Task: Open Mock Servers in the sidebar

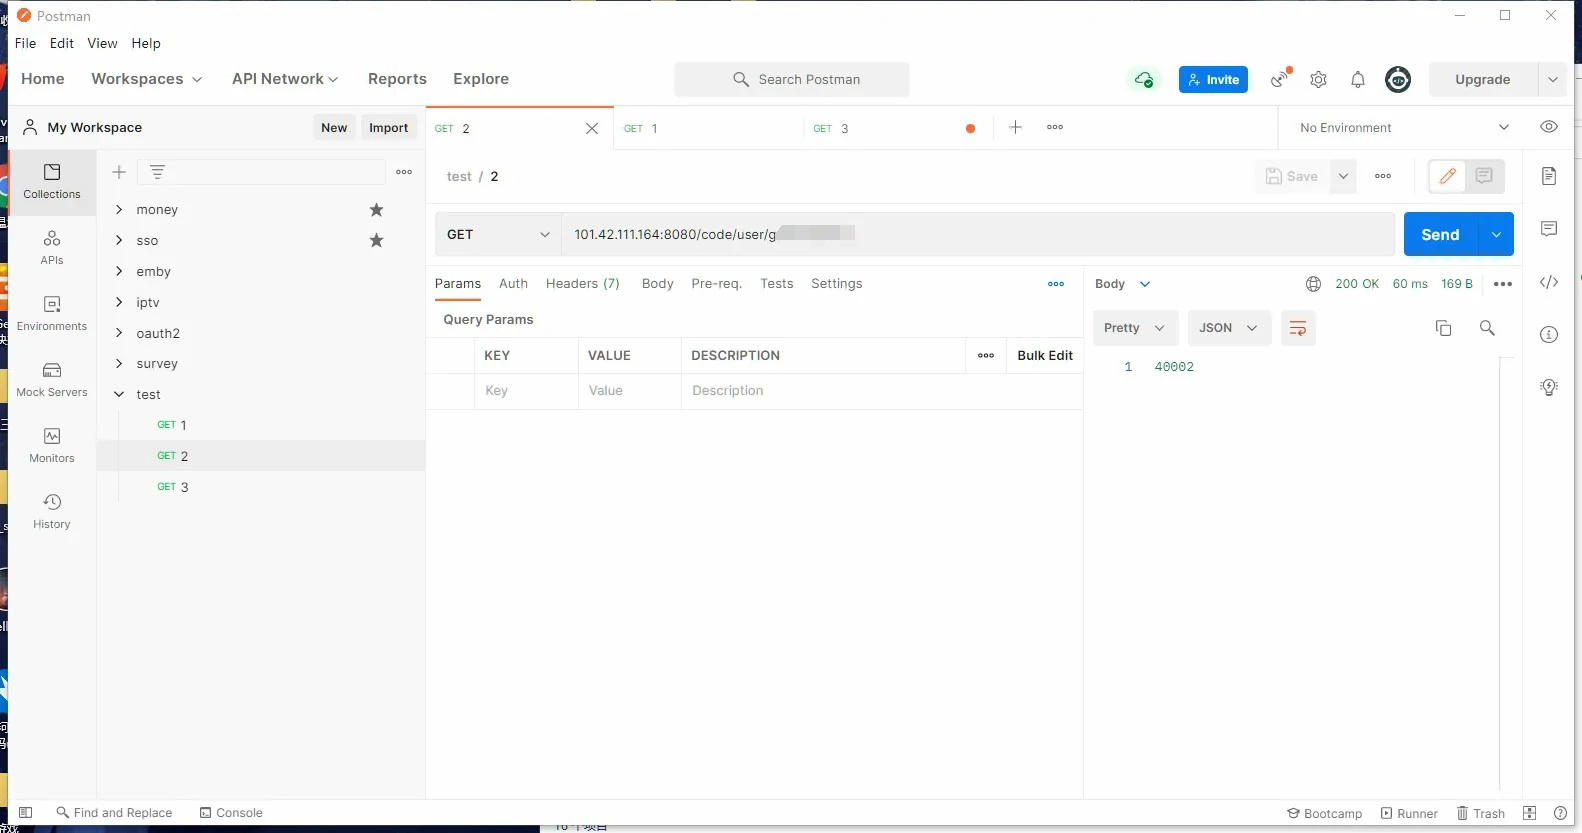Action: tap(52, 378)
